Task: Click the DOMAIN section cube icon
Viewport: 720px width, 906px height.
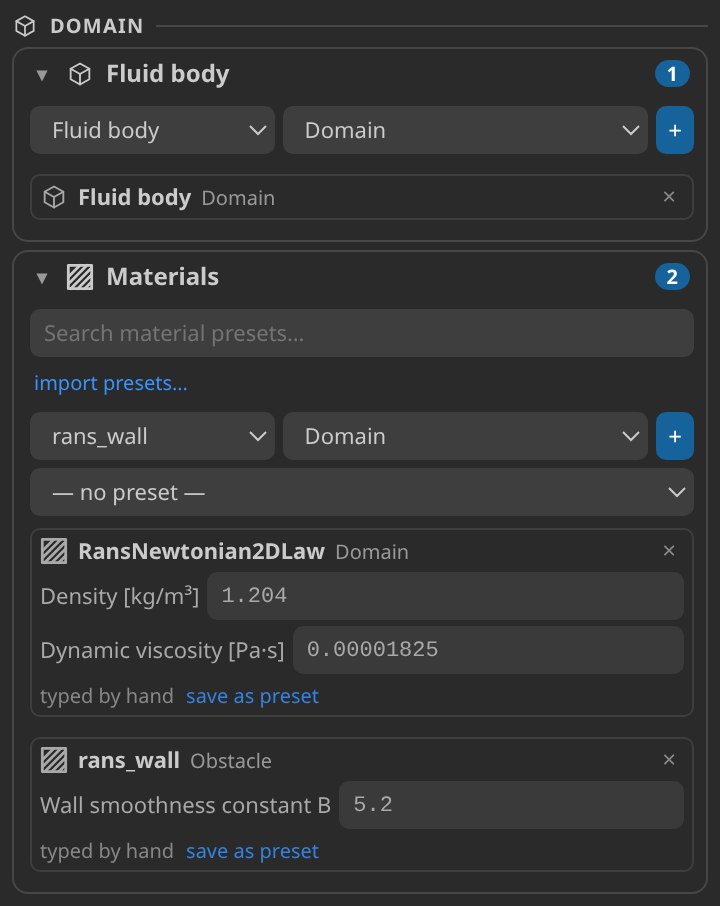Action: click(x=25, y=26)
